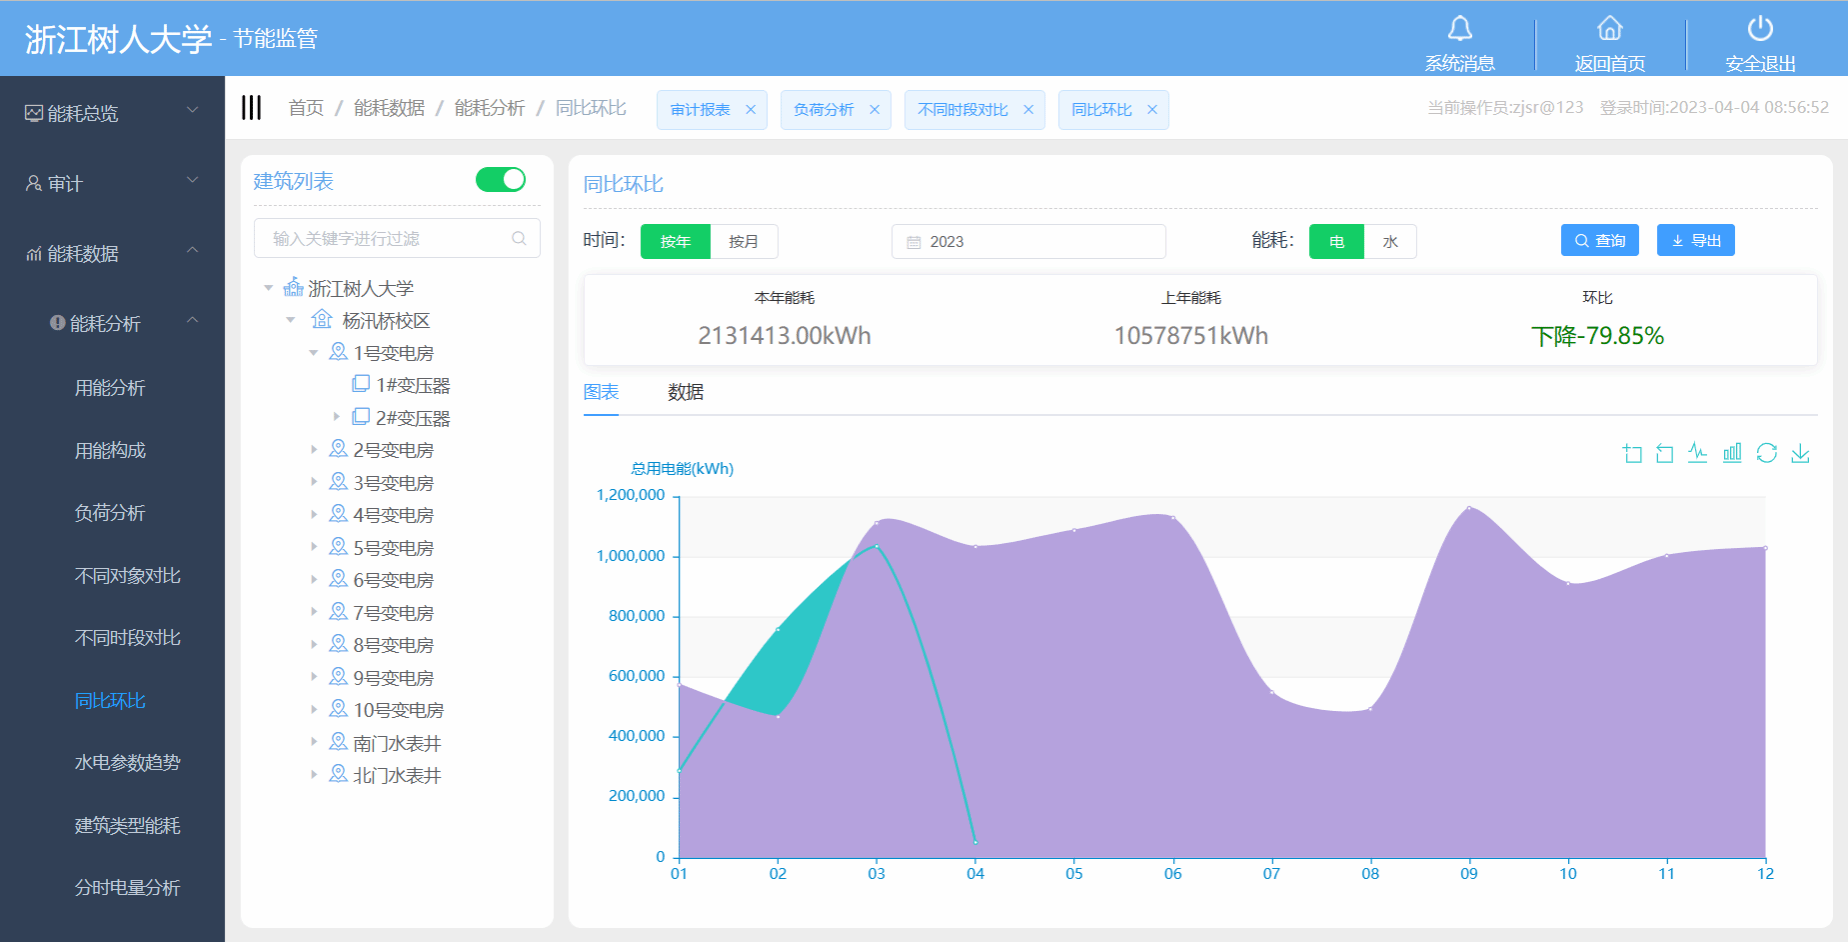Switch to the 数据 tab
The width and height of the screenshot is (1848, 942).
tap(685, 392)
